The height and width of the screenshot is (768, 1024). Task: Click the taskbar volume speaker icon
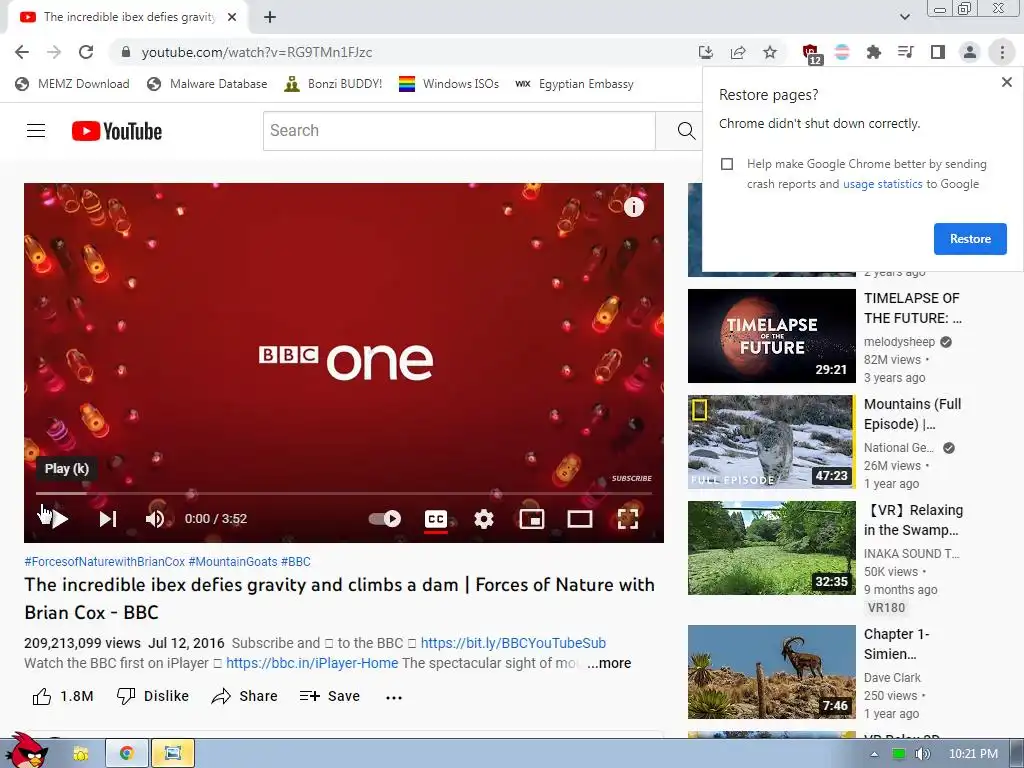pyautogui.click(x=922, y=754)
